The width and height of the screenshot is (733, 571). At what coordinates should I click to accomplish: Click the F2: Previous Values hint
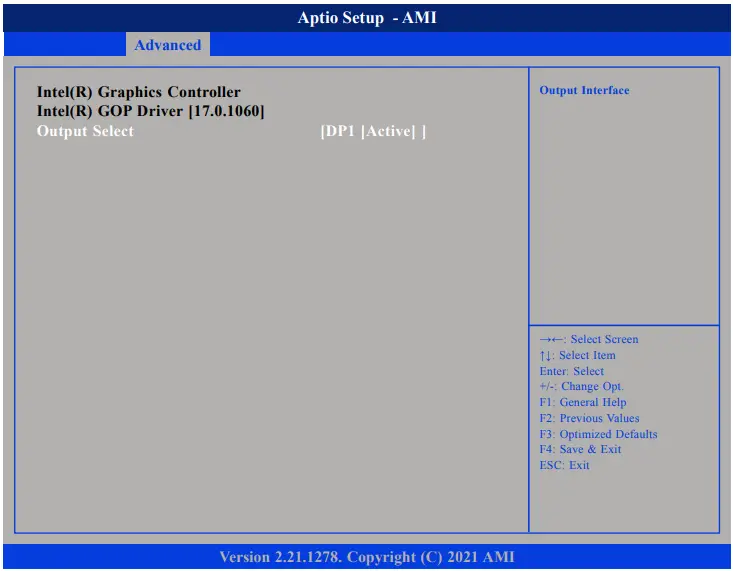pos(589,418)
